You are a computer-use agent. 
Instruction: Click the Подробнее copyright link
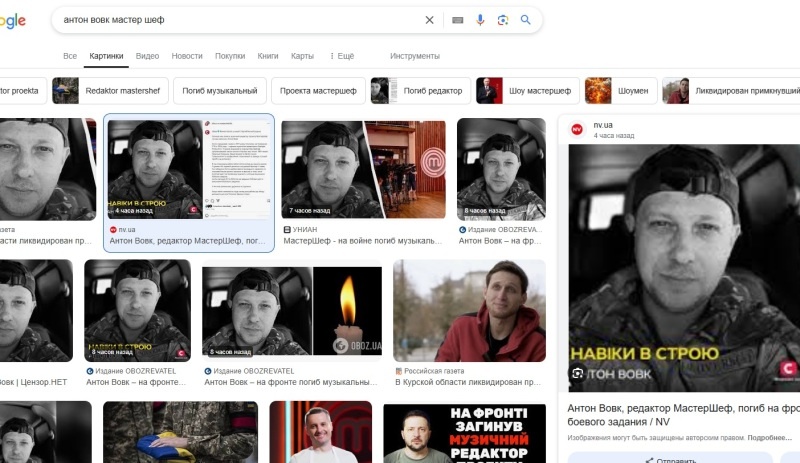click(770, 438)
